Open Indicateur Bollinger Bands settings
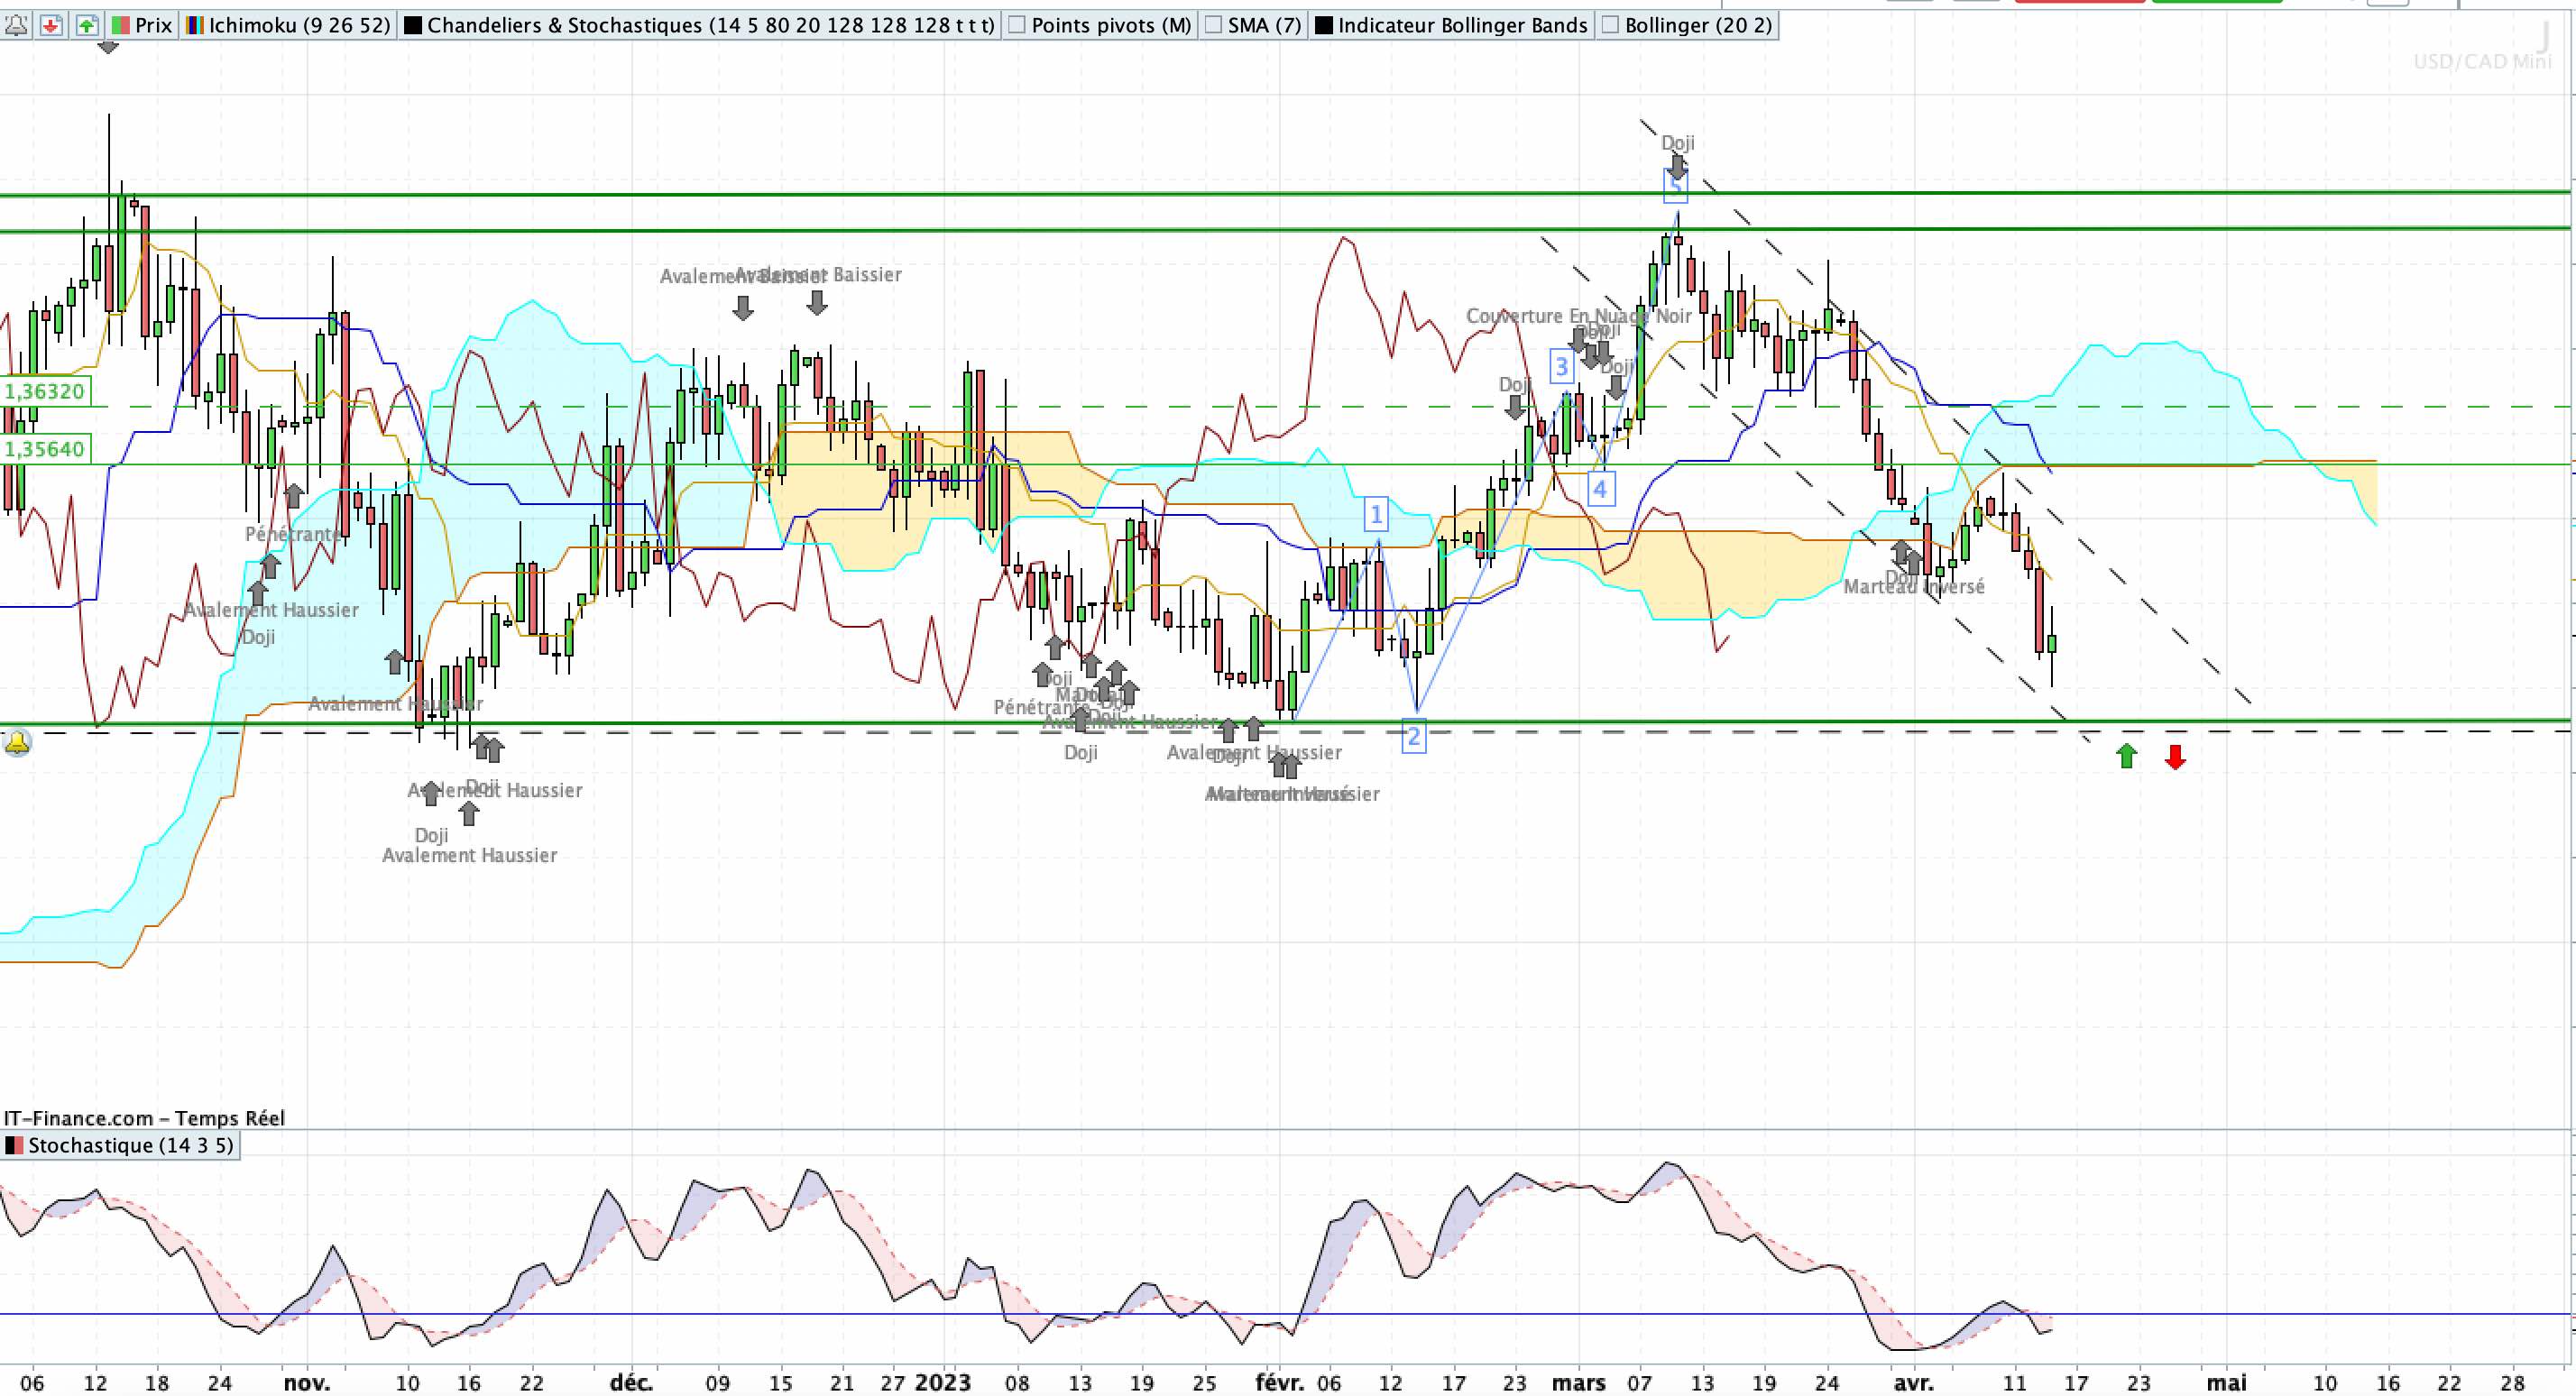Screen dimensions: 2576x1396 click(1462, 25)
